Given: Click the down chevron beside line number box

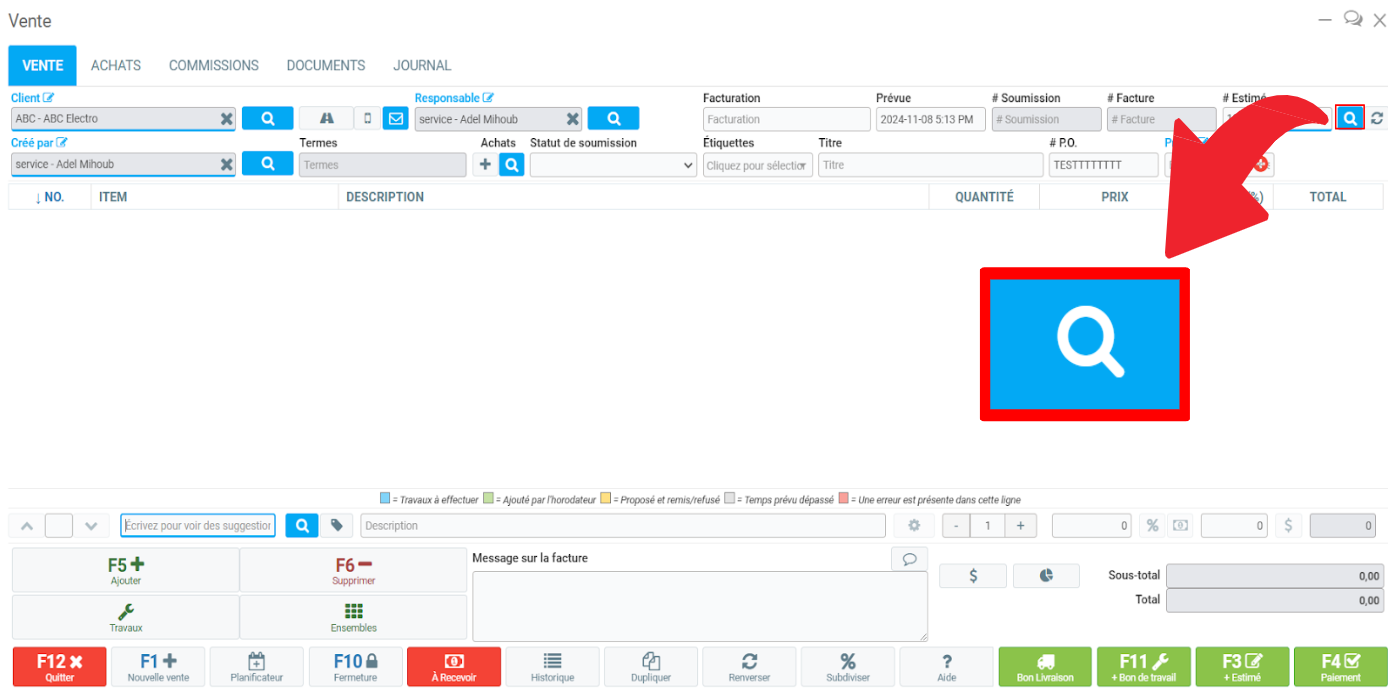Looking at the screenshot, I should [x=91, y=526].
